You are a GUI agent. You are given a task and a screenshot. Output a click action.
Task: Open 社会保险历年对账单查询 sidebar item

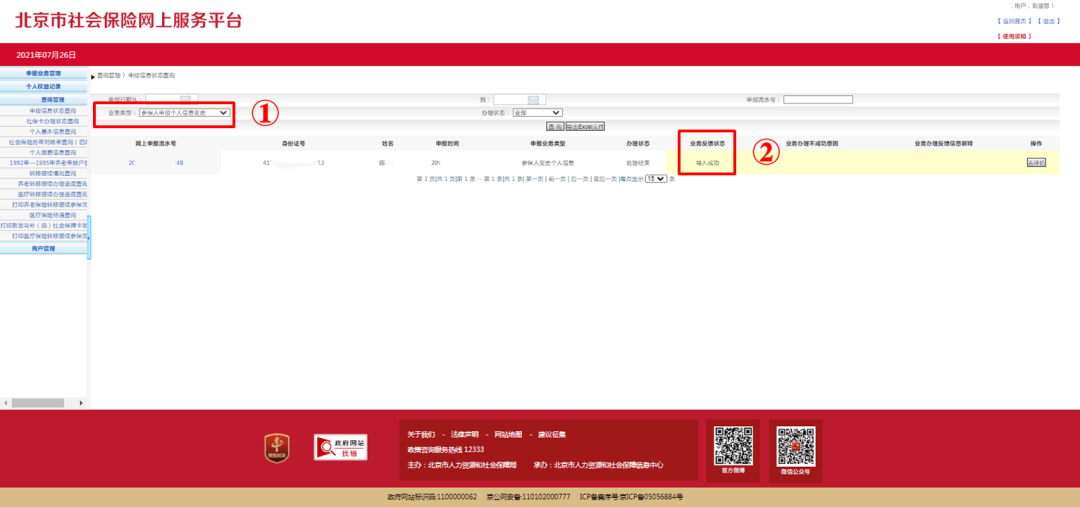[x=48, y=142]
